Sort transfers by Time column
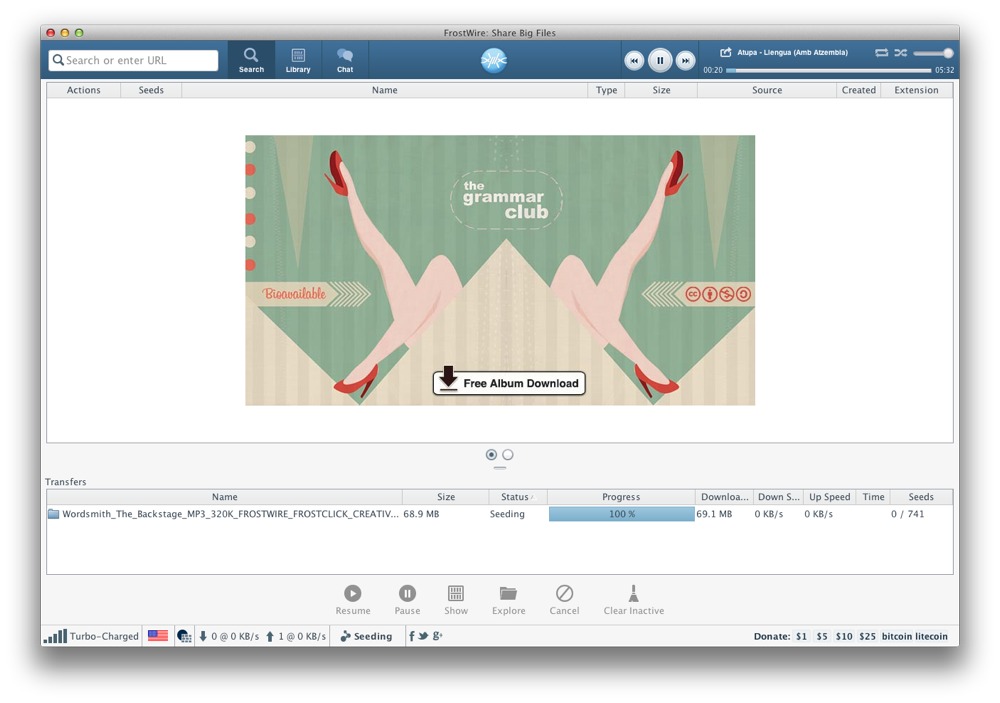Viewport: 1000px width, 703px height. click(x=874, y=497)
